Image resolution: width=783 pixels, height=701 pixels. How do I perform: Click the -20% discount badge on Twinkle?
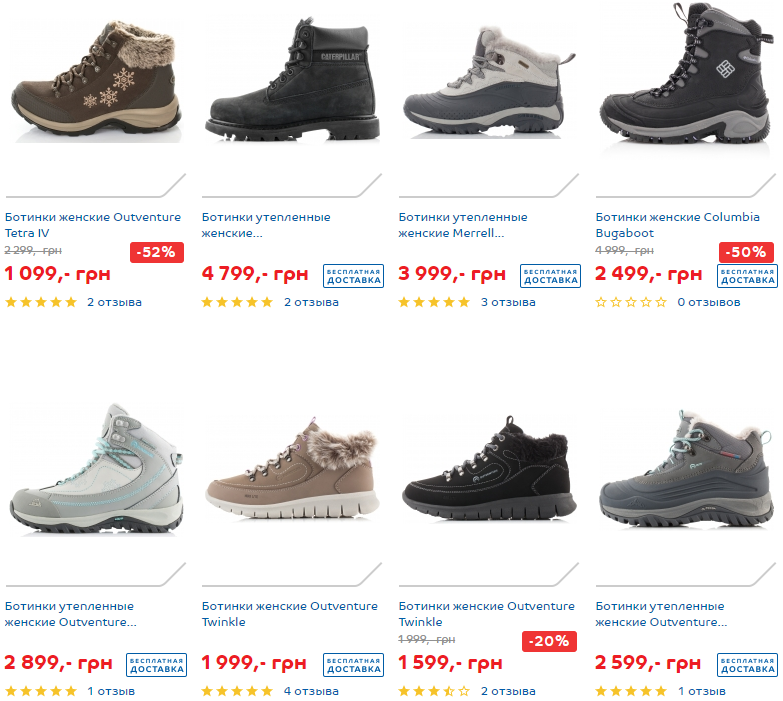tap(549, 641)
